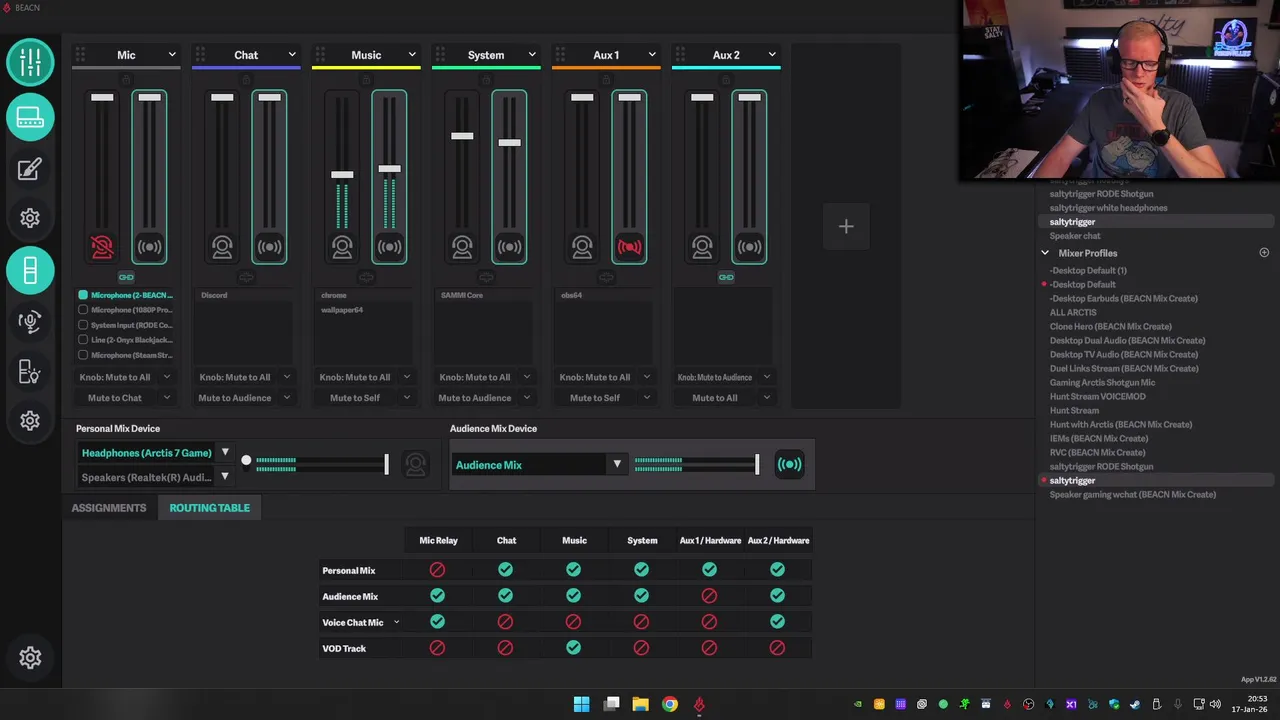The height and width of the screenshot is (720, 1280).
Task: Open app settings gear at sidebar bottom
Action: pyautogui.click(x=30, y=657)
